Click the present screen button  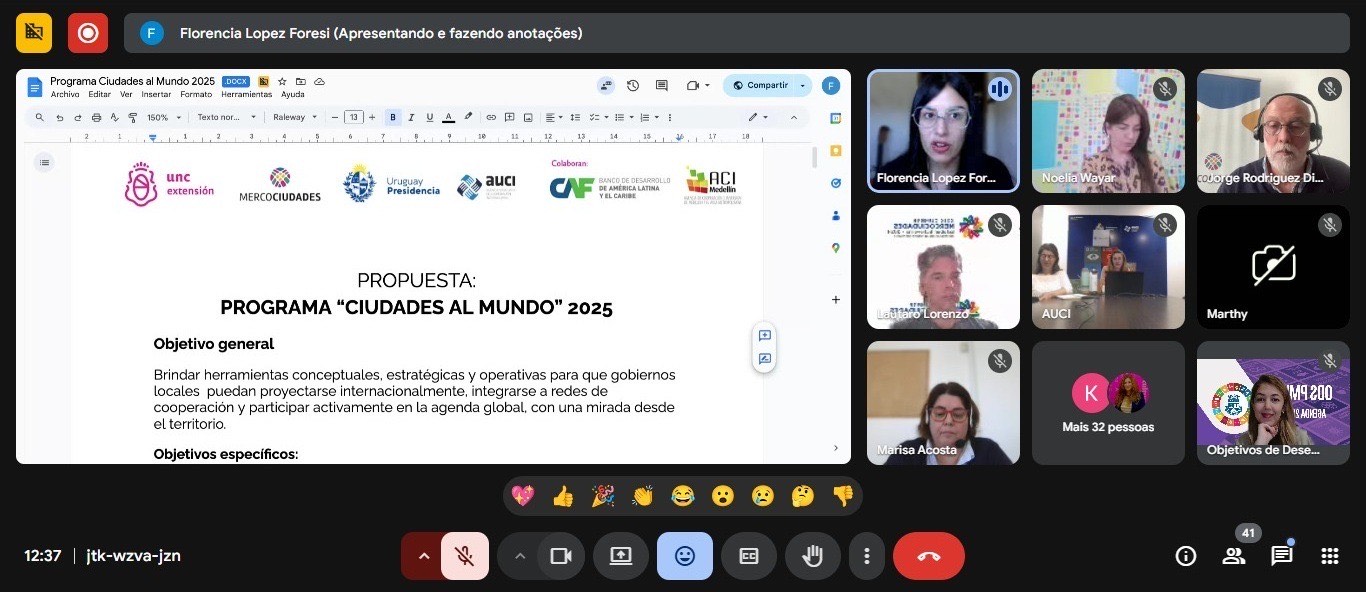coord(620,556)
